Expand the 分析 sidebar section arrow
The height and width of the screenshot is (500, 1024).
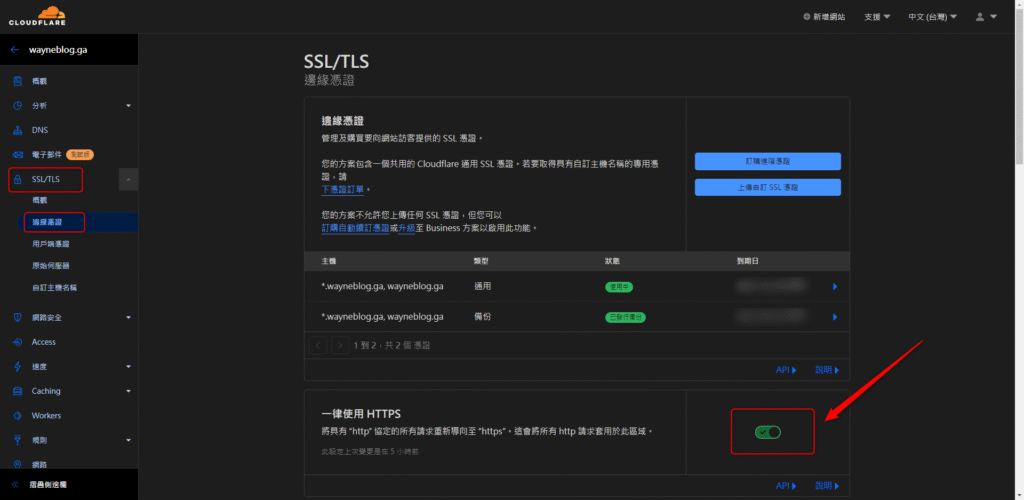128,106
